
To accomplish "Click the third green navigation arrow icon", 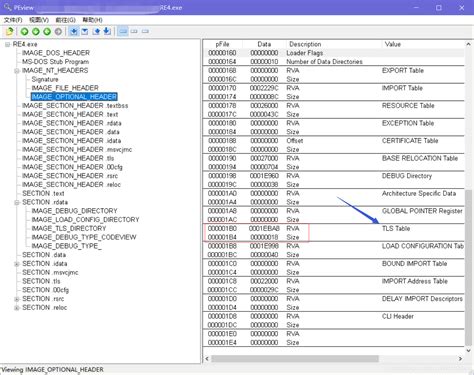I will [47, 32].
